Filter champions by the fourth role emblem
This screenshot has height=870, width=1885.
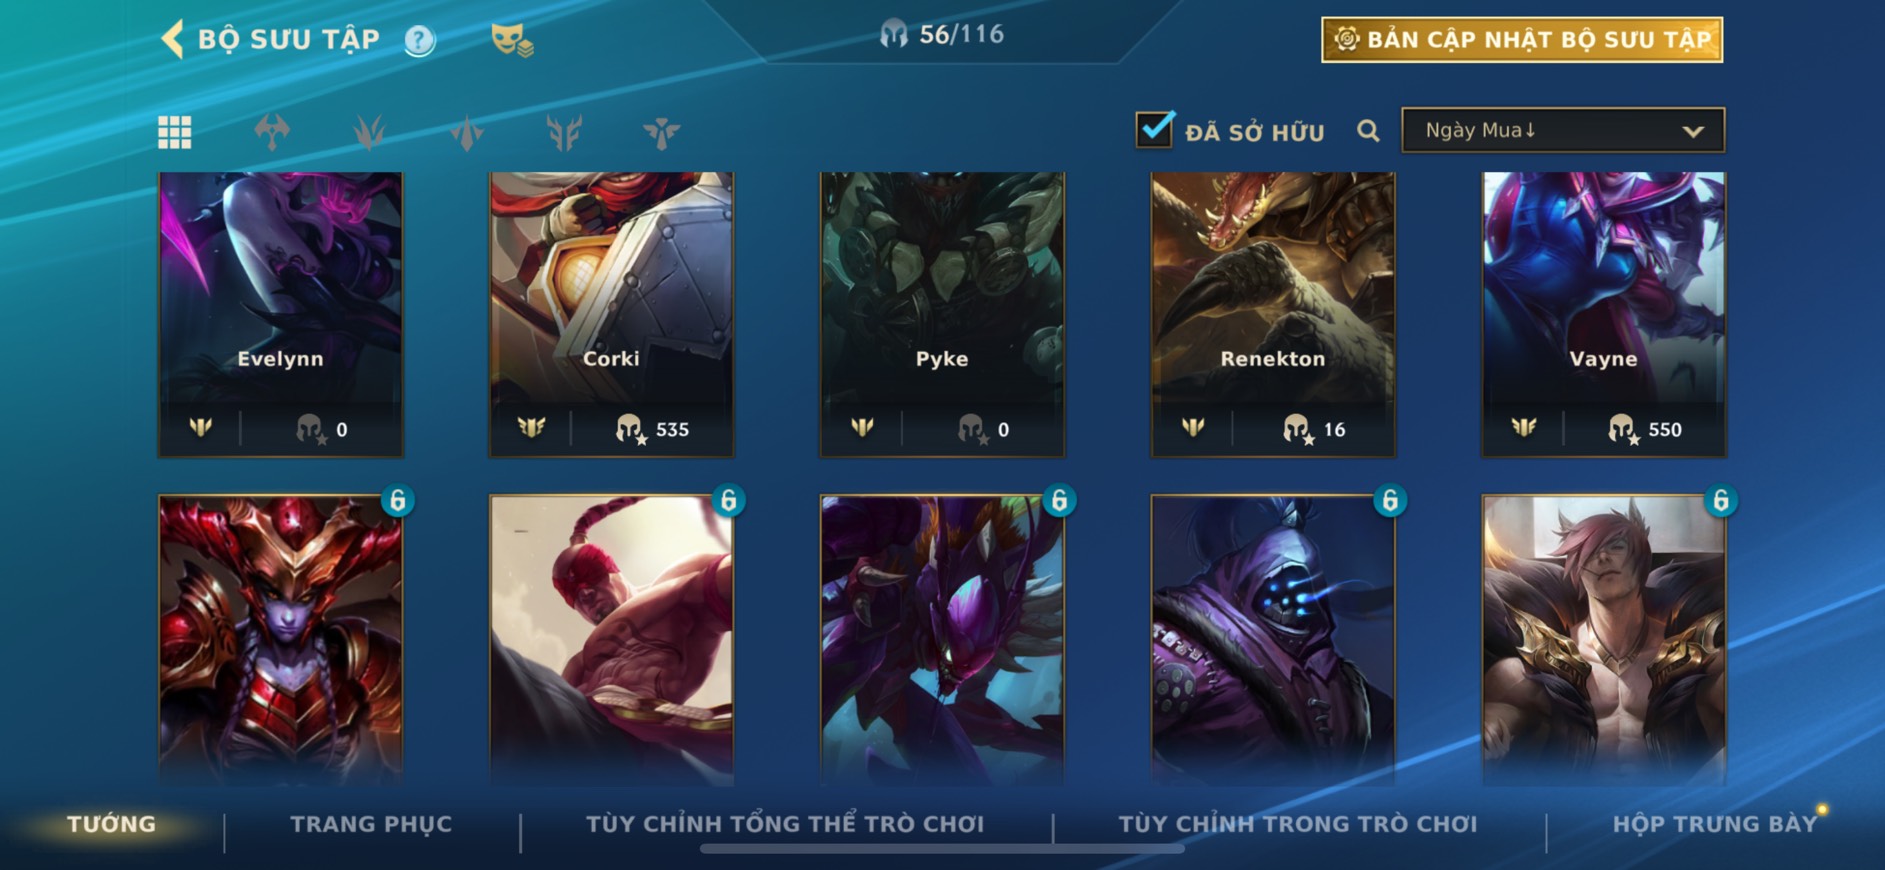[x=564, y=132]
